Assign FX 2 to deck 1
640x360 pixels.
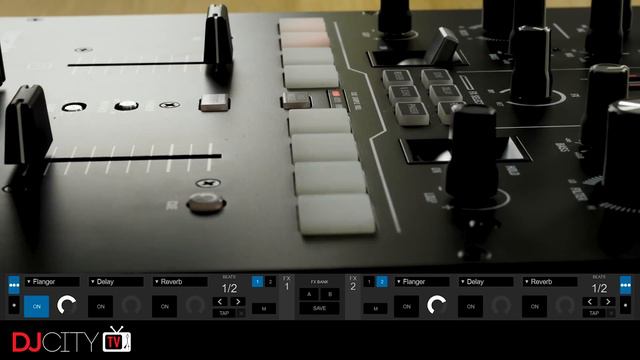pos(369,282)
